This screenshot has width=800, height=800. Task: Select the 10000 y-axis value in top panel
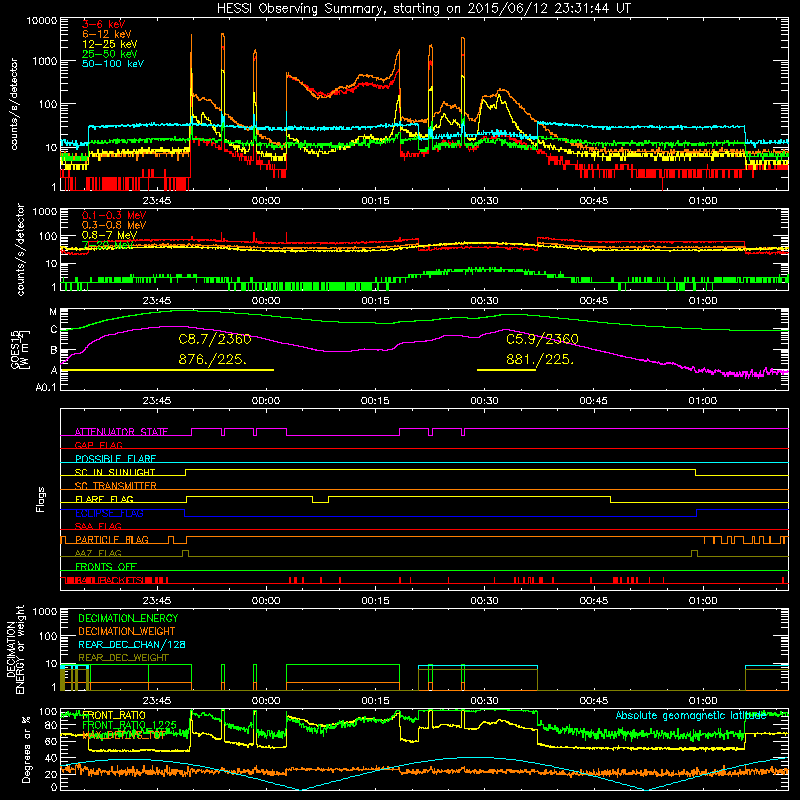pos(42,21)
